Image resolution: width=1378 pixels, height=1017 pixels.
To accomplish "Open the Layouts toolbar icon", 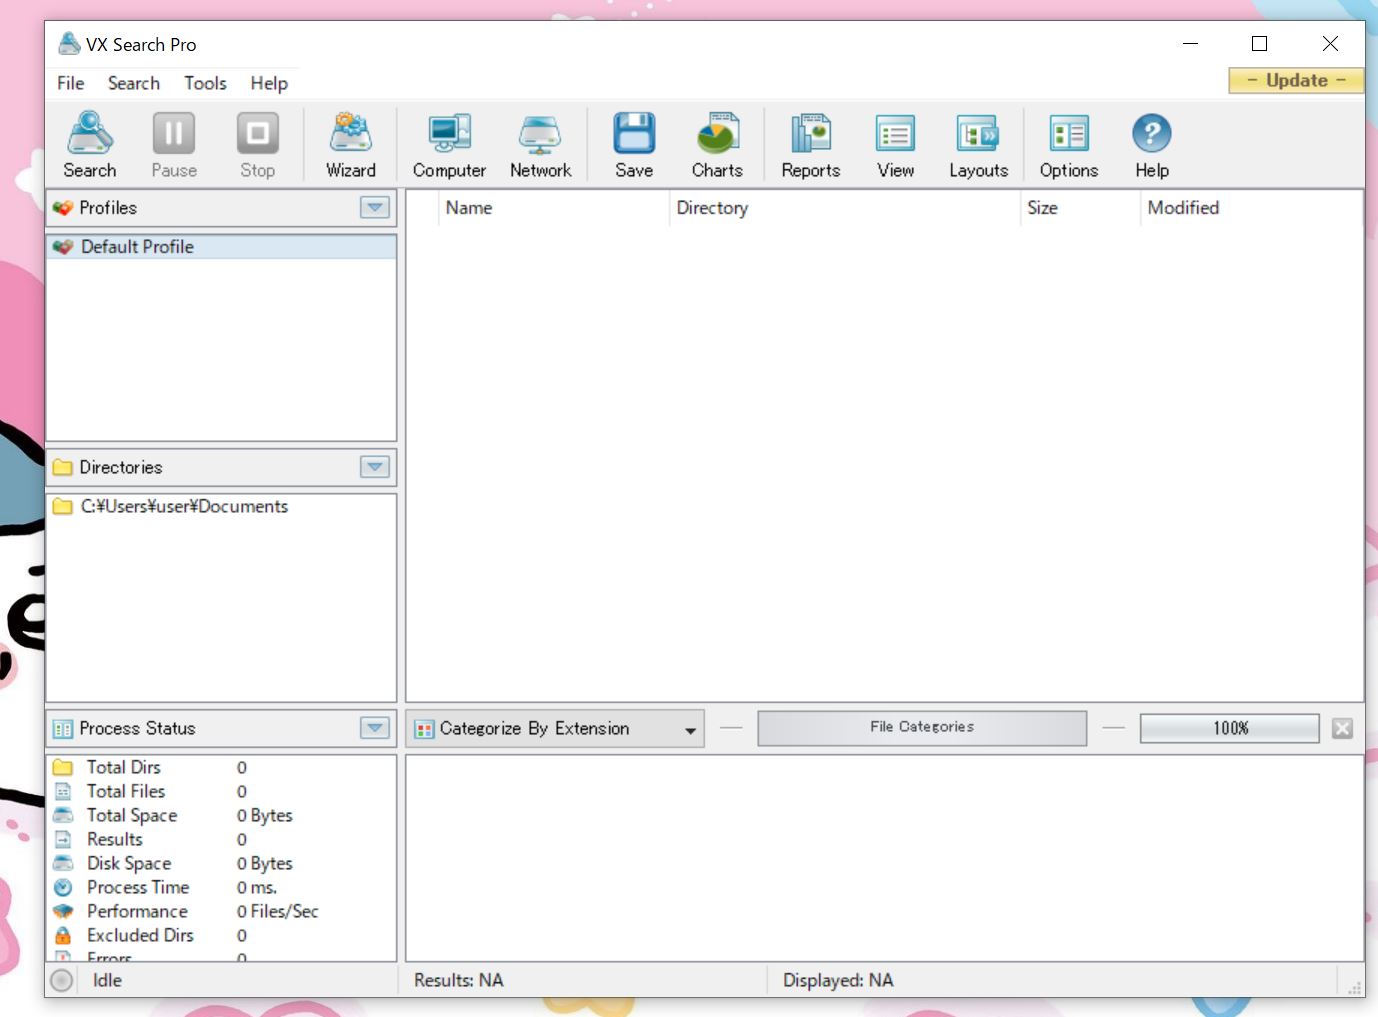I will 978,133.
